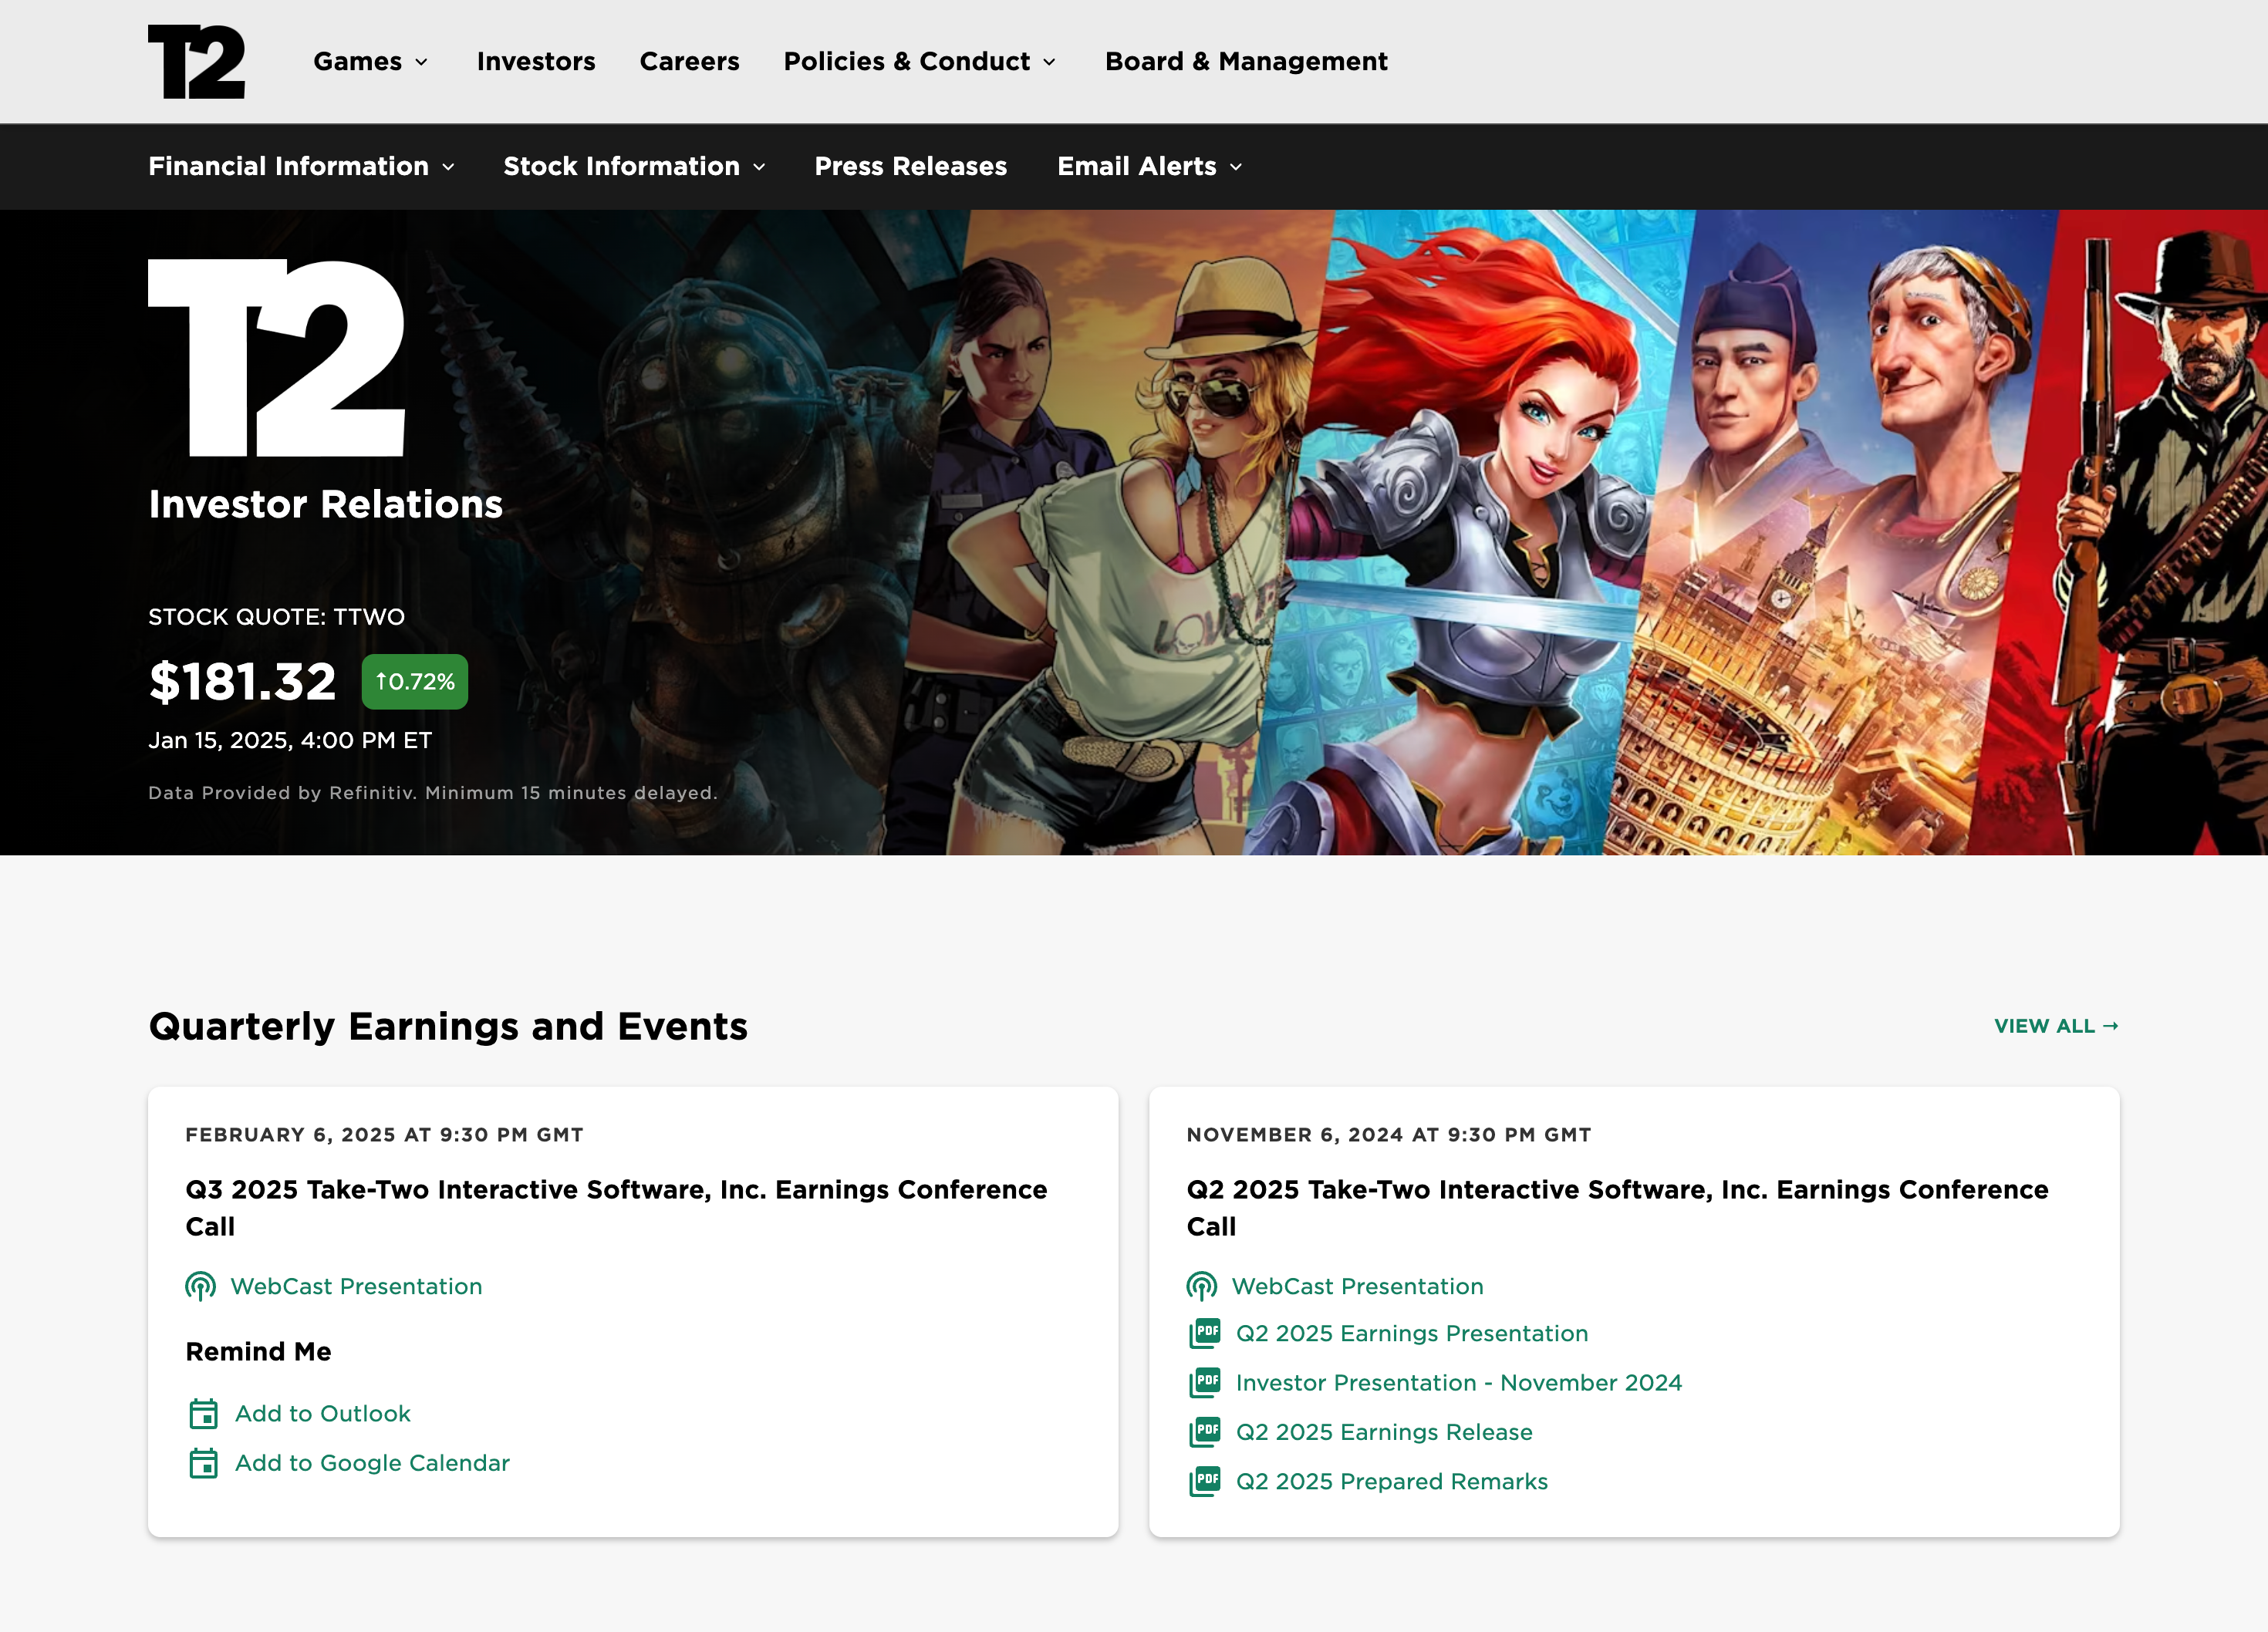Viewport: 2268px width, 1632px height.
Task: Click the VIEW ALL events link
Action: pyautogui.click(x=2055, y=1027)
